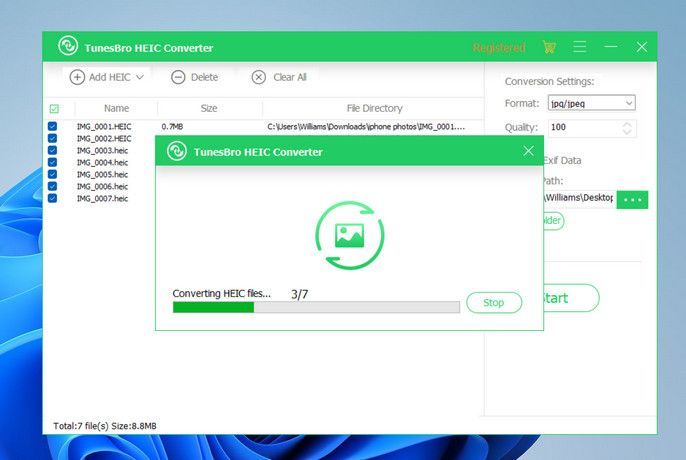Uncheck the IMG_0002.HEIC checkbox

52,138
